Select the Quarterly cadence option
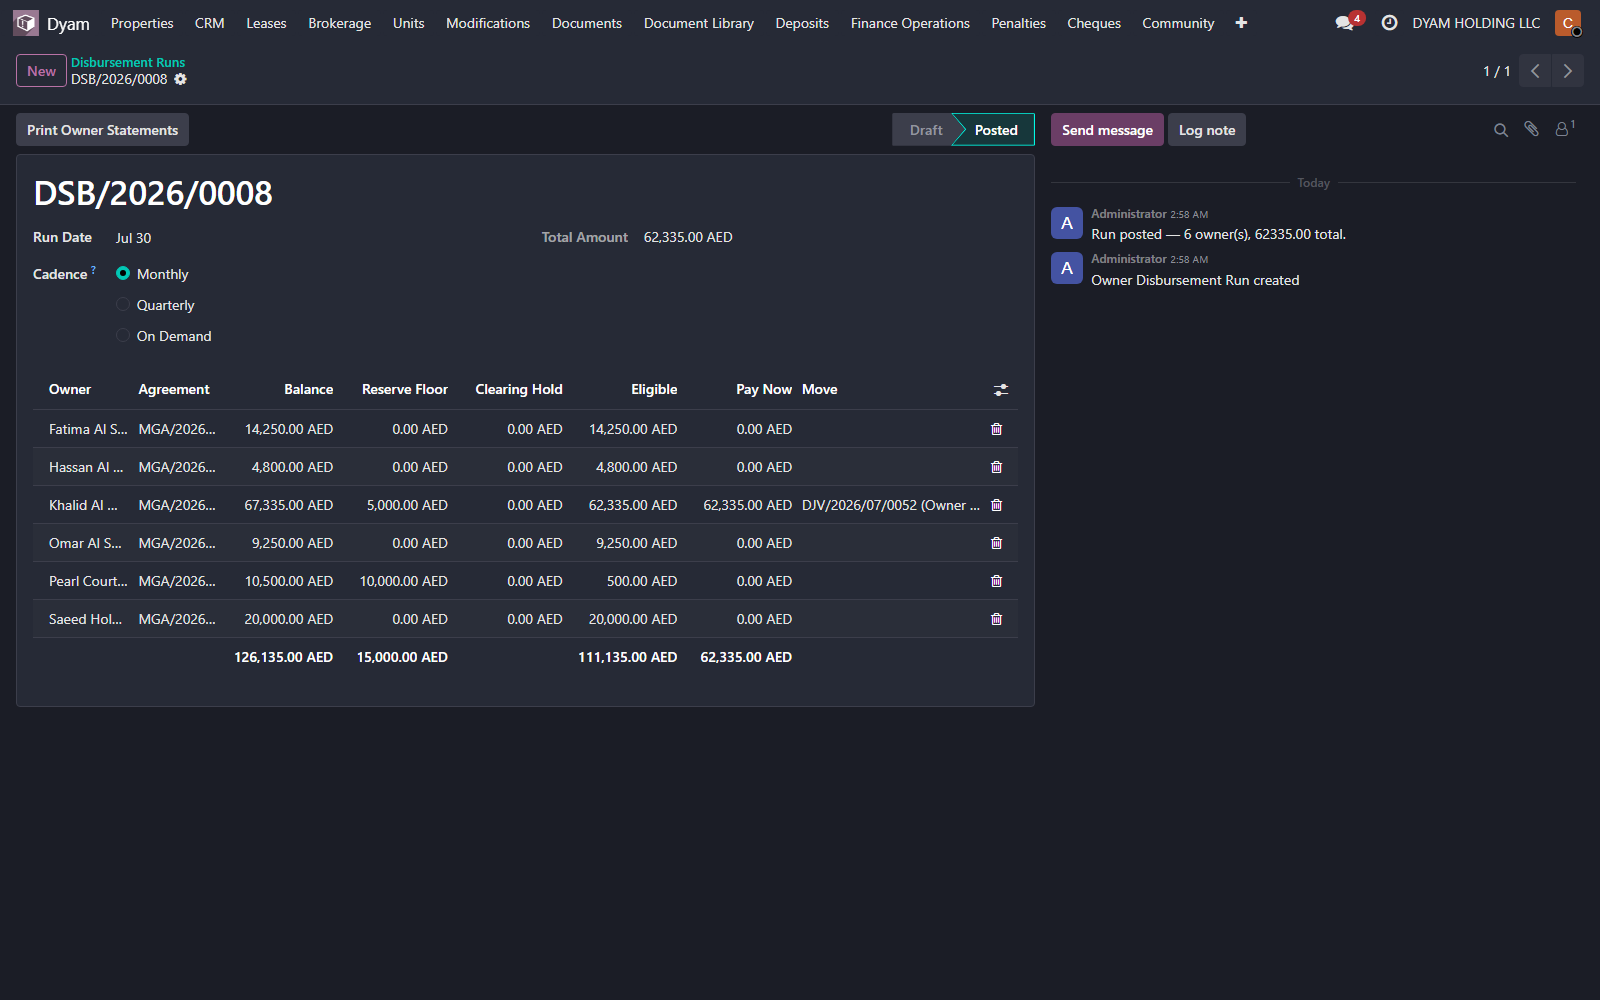 tap(123, 304)
